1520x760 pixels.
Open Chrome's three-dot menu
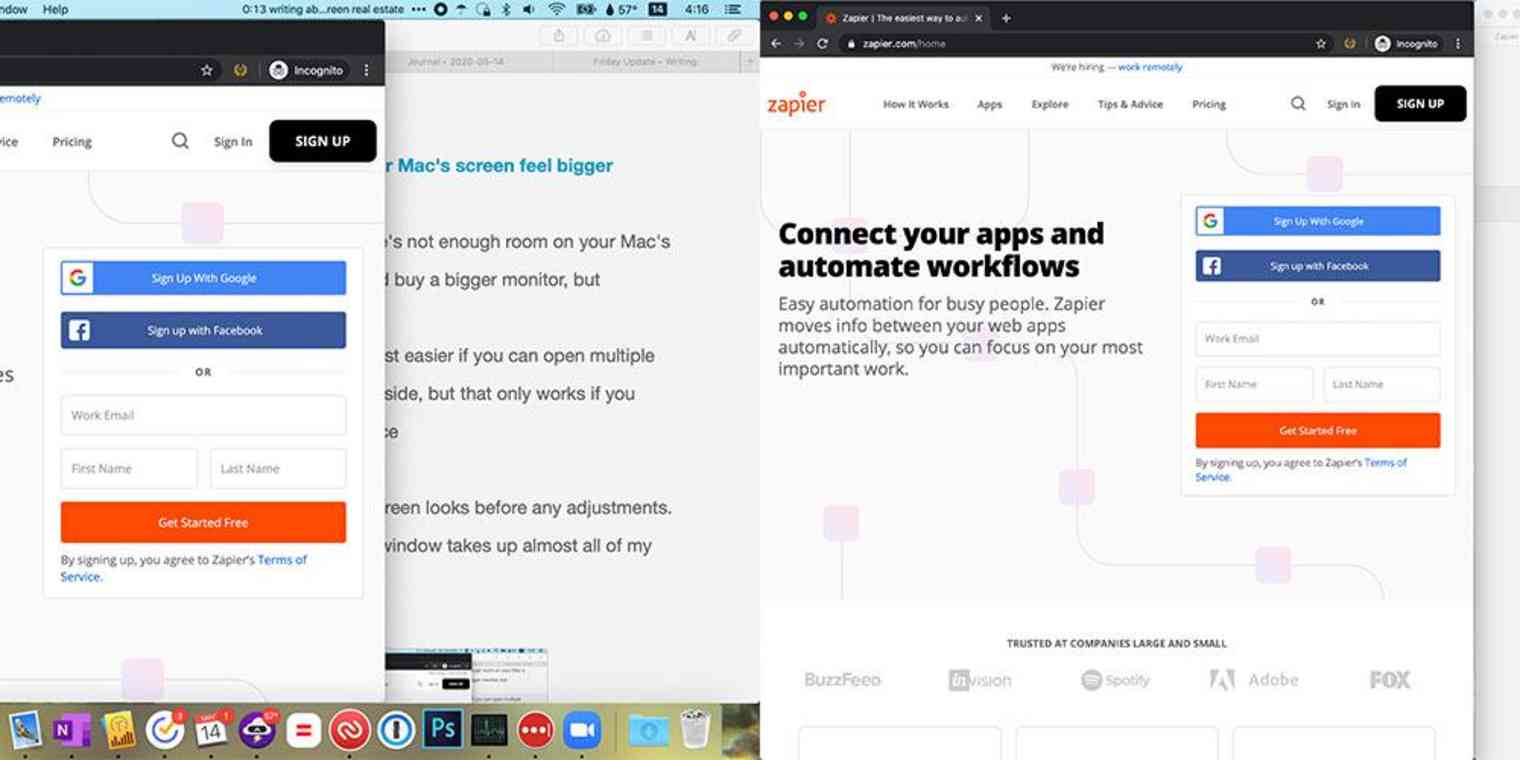[1458, 43]
